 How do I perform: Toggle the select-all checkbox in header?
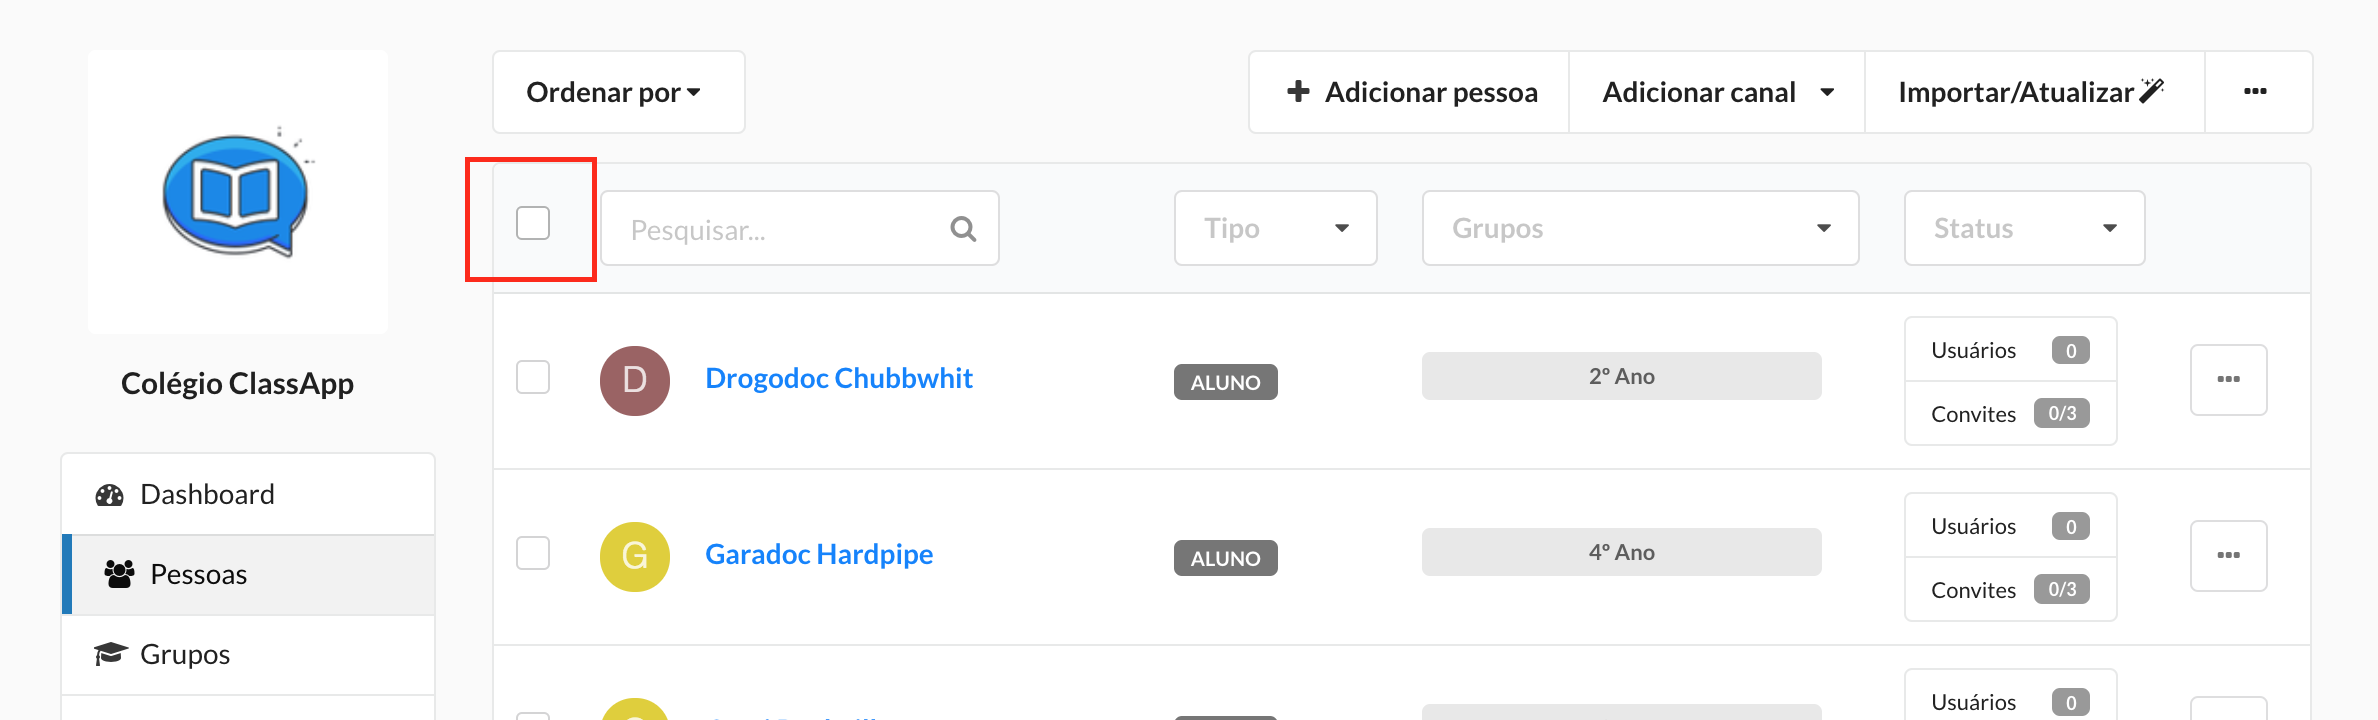[533, 223]
